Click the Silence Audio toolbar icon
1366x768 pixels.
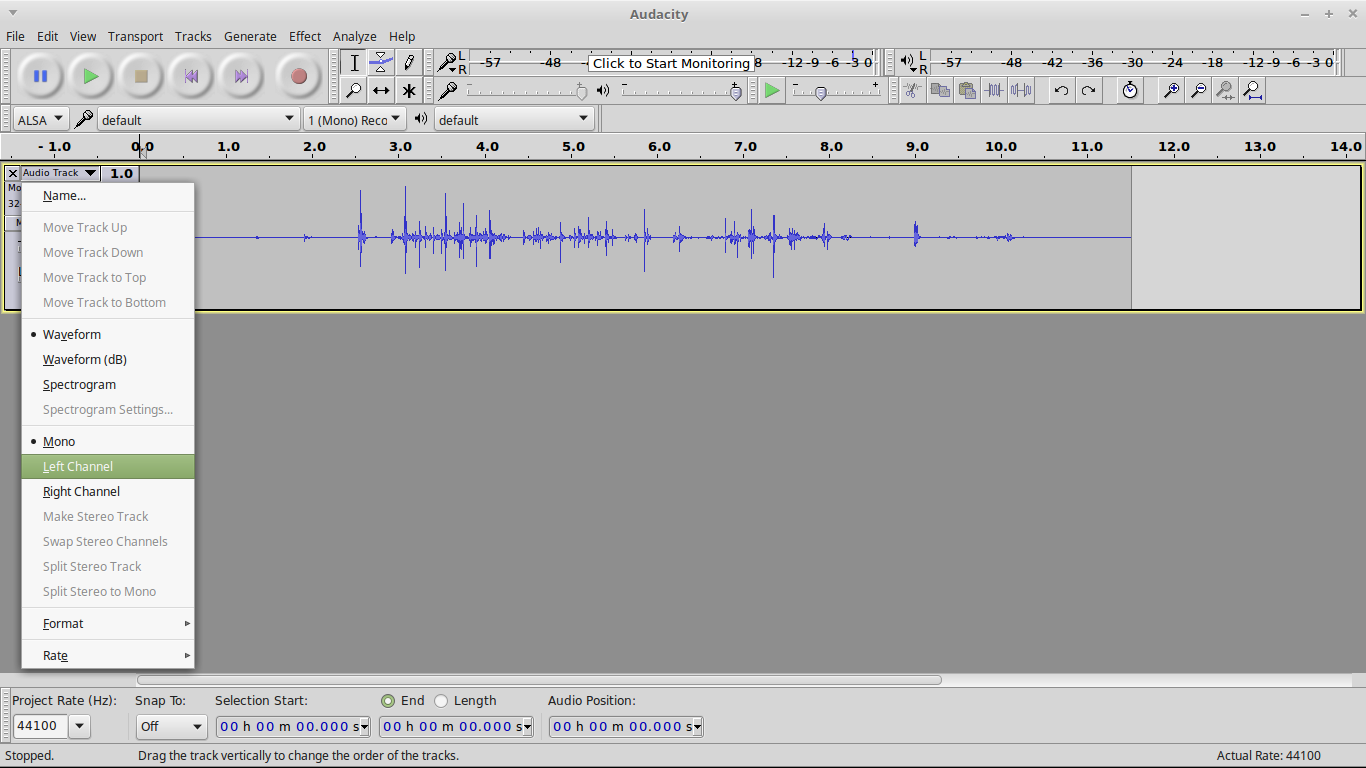[x=1021, y=90]
